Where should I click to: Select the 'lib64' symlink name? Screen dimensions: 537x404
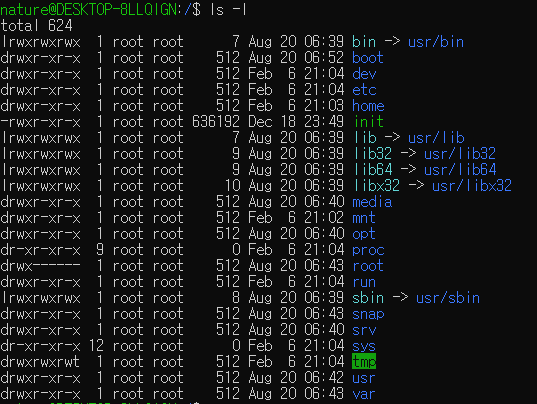(373, 170)
